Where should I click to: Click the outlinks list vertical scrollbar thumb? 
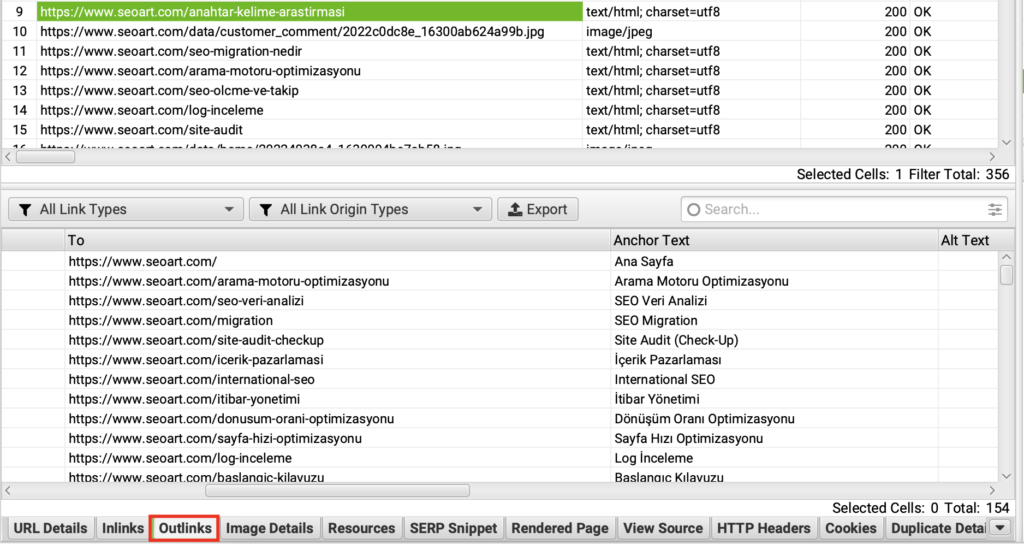(x=1007, y=274)
